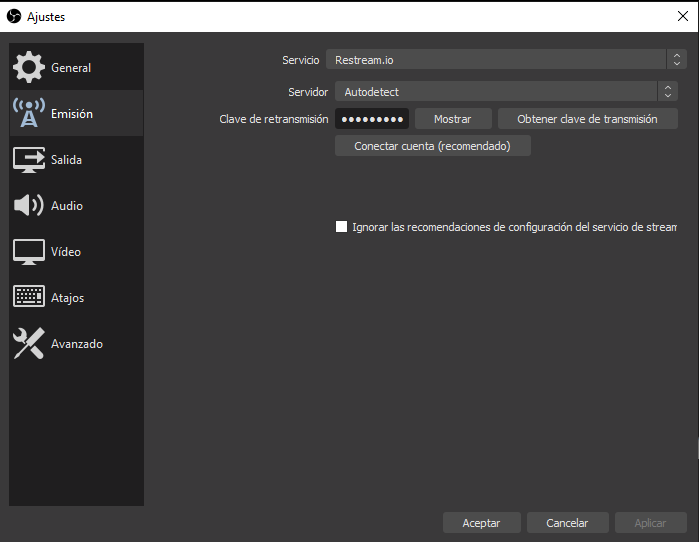Click the Emisión antenna icon
The height and width of the screenshot is (542, 699).
[29, 113]
